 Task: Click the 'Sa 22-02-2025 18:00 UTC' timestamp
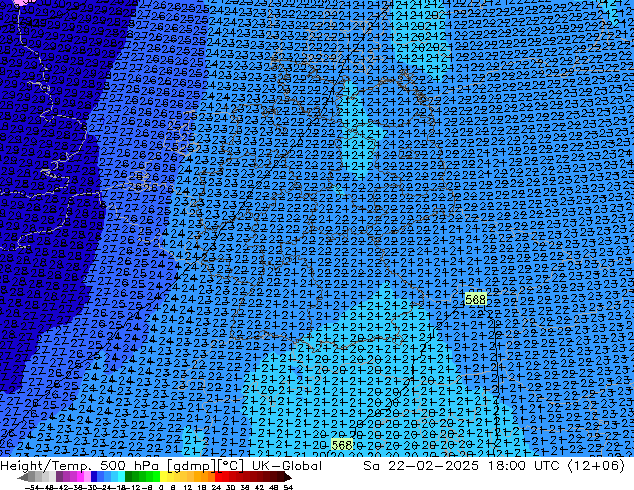(461, 466)
